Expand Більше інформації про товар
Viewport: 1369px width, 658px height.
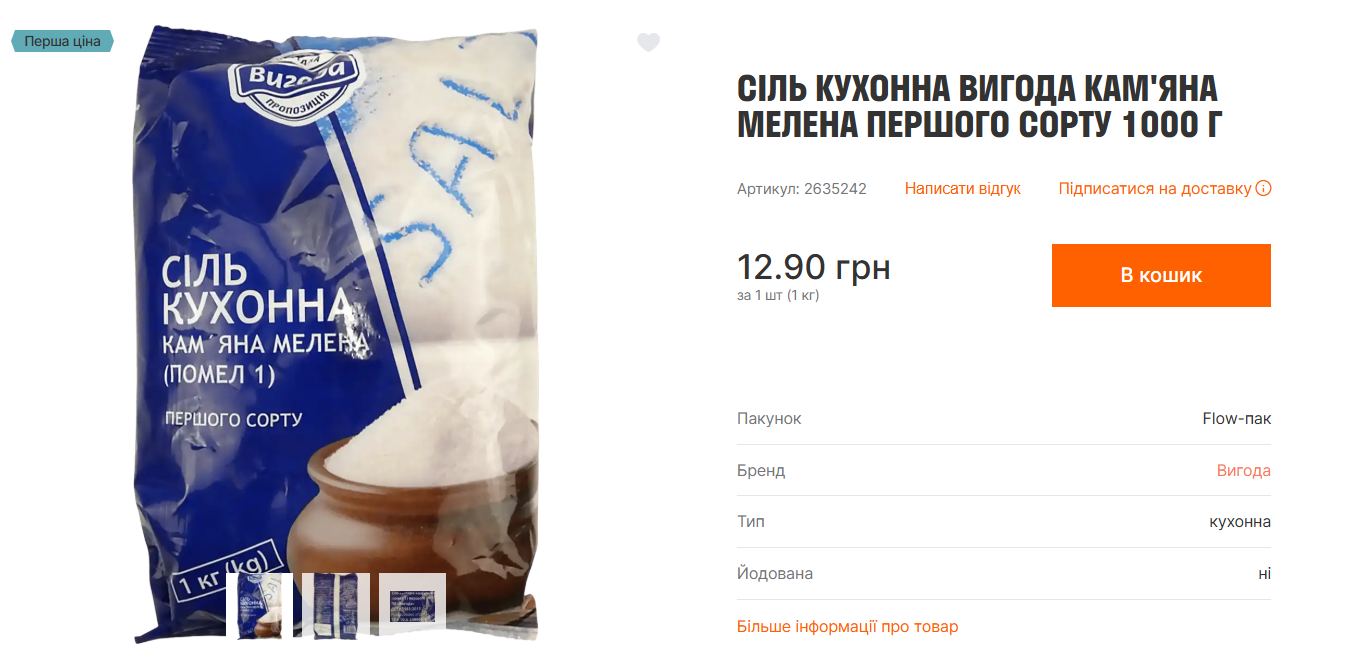[847, 627]
